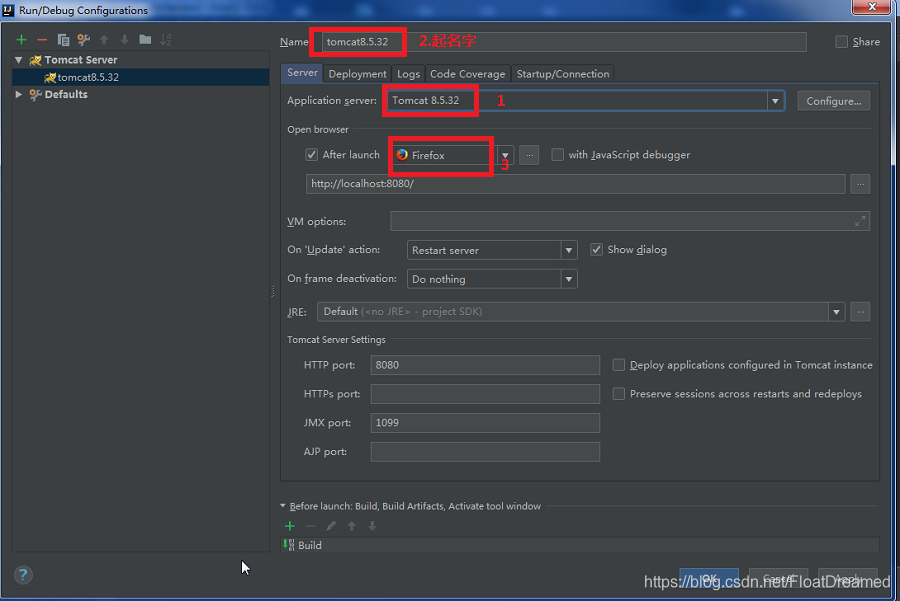Switch to the Logs tab
This screenshot has height=601, width=900.
(408, 74)
